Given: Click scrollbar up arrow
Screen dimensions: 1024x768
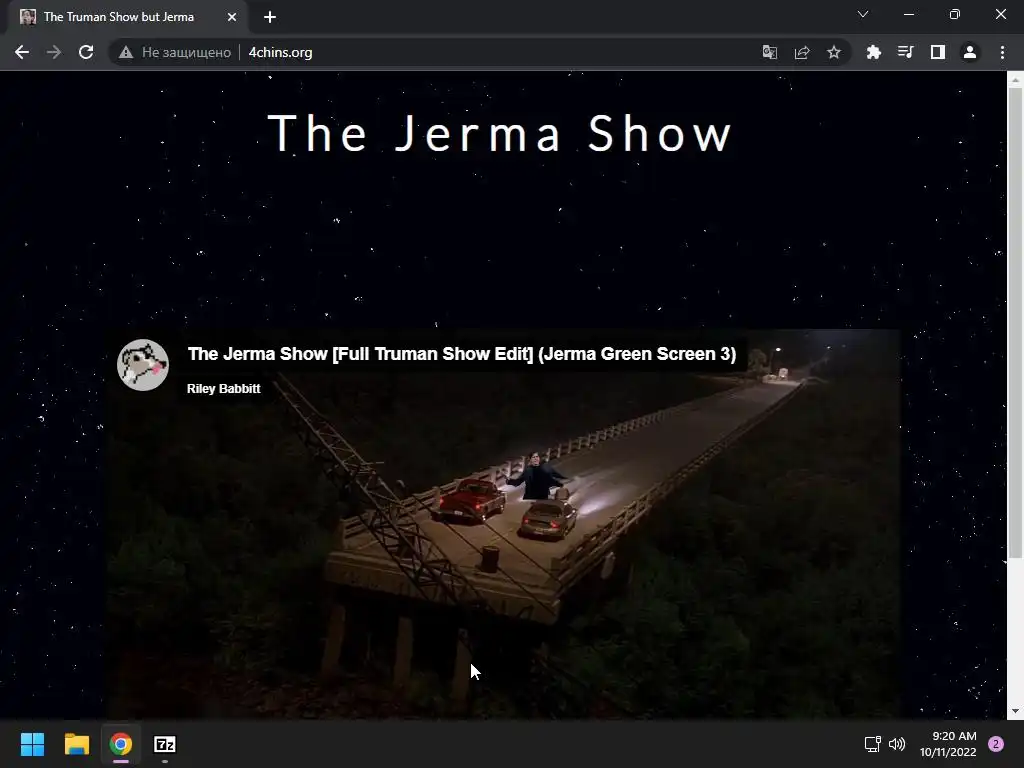Looking at the screenshot, I should (1015, 80).
